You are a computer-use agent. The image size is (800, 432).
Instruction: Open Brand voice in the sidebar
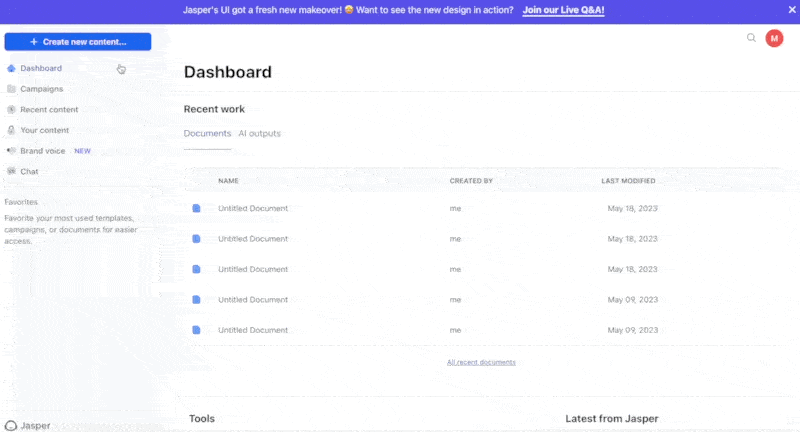[x=43, y=151]
